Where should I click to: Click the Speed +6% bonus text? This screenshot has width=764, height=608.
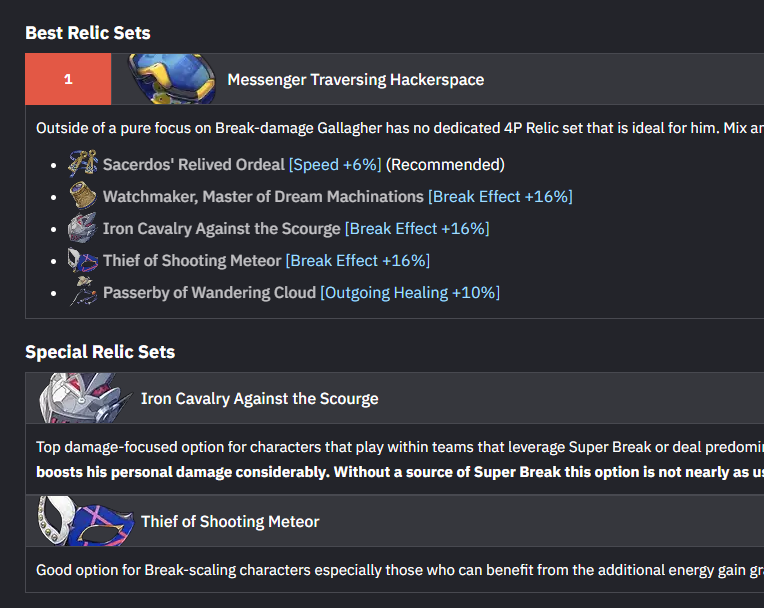[335, 165]
